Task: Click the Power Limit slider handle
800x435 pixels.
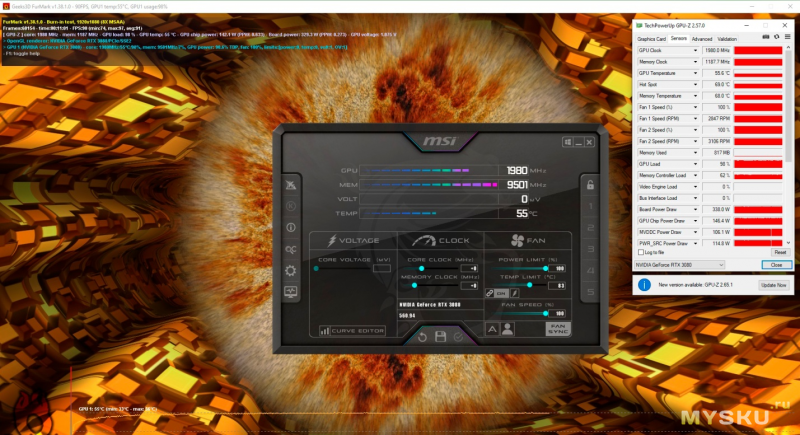Action: (x=545, y=268)
